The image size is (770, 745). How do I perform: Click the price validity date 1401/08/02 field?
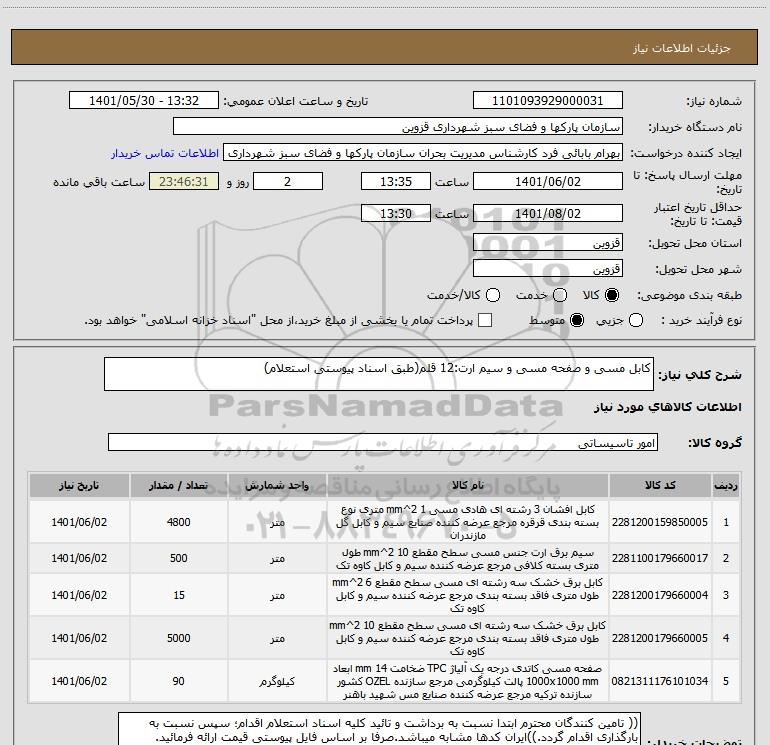[548, 214]
